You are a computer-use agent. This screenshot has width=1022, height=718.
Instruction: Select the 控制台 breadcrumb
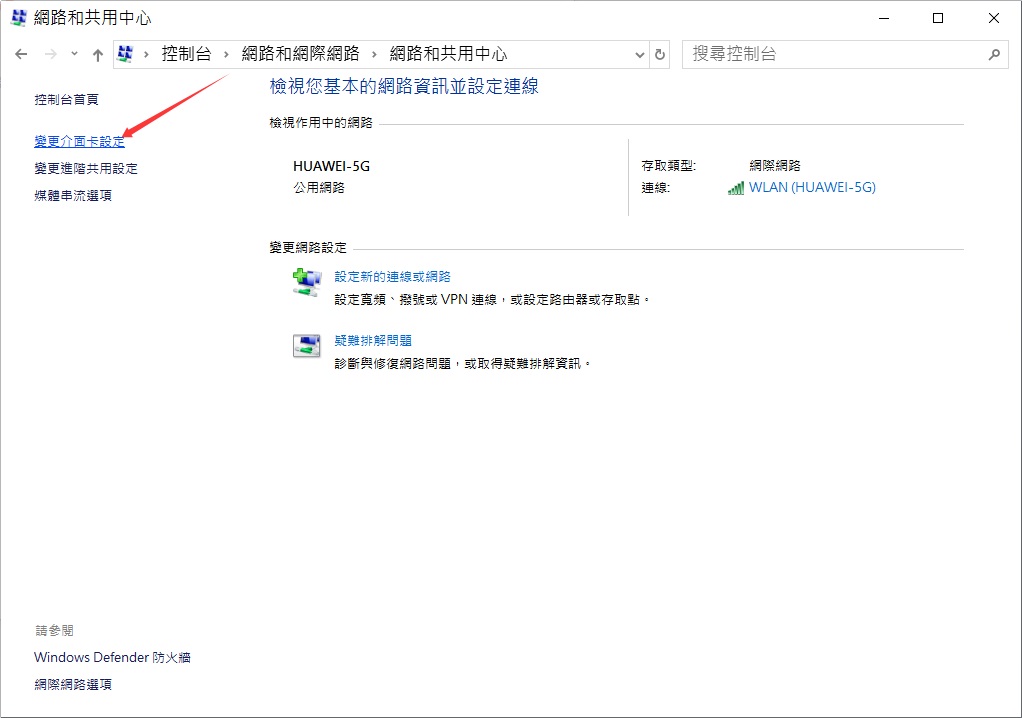pos(186,54)
